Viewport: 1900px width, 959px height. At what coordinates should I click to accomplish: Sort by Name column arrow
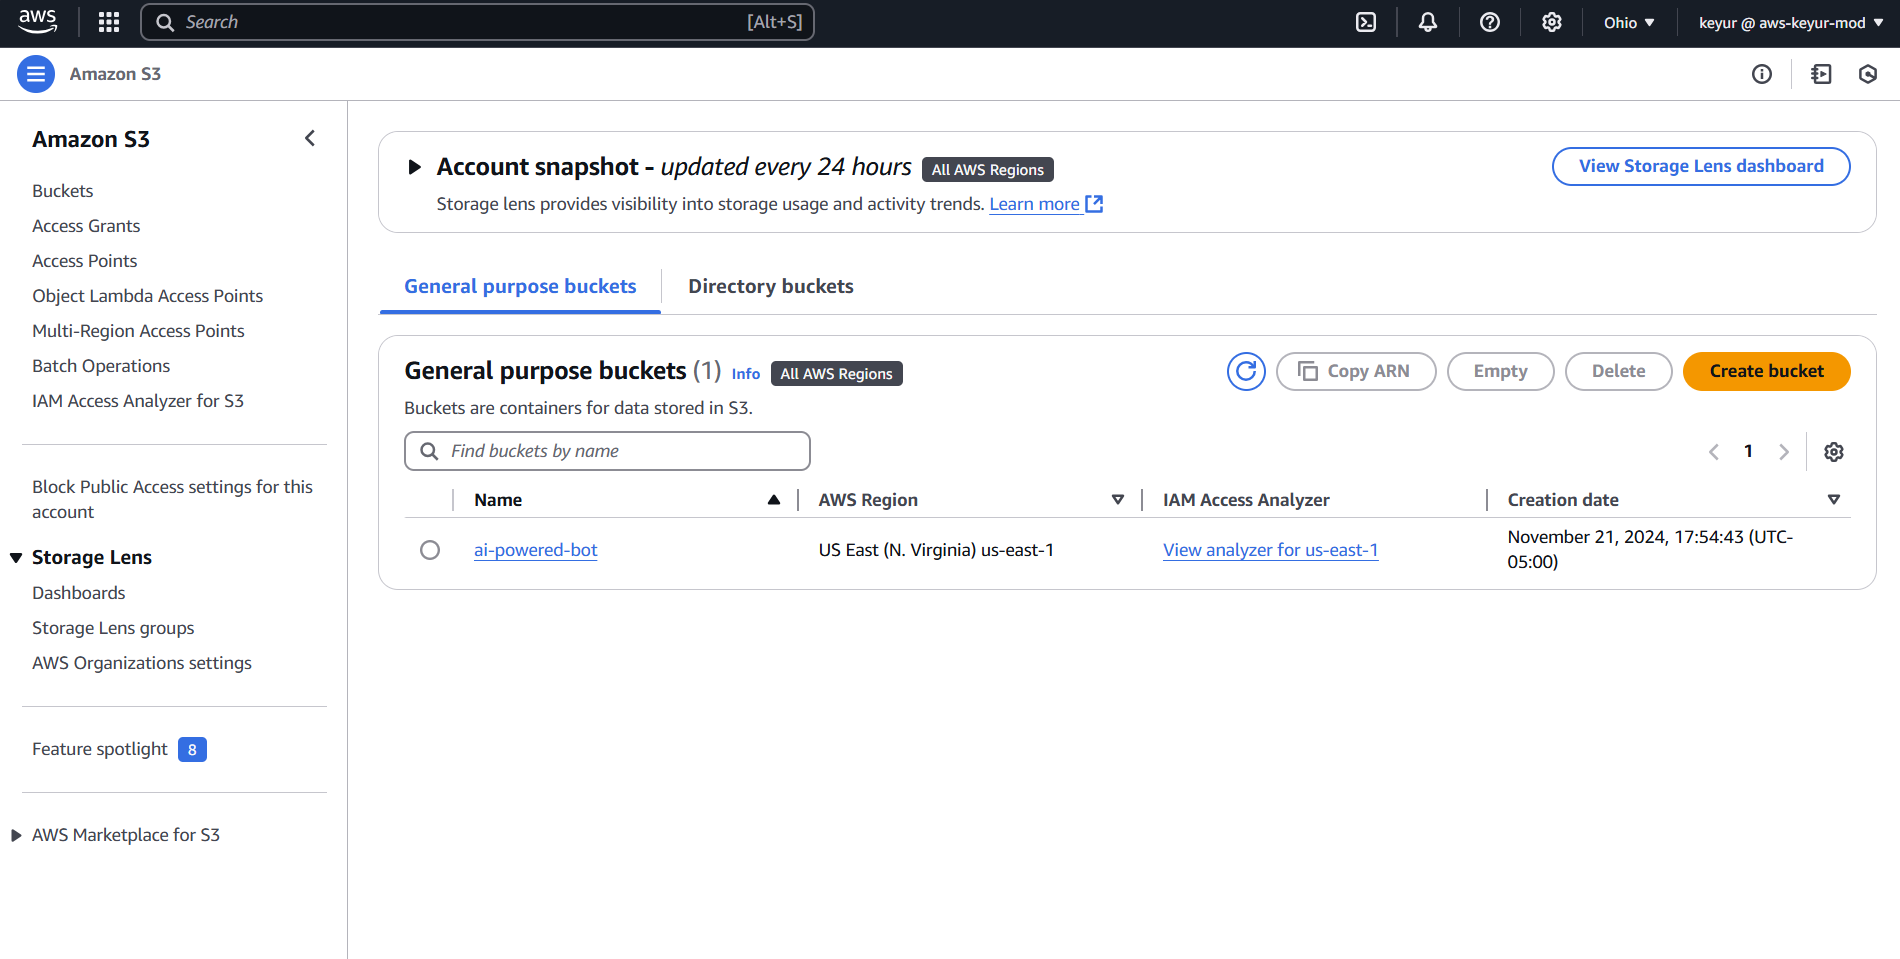tap(774, 500)
